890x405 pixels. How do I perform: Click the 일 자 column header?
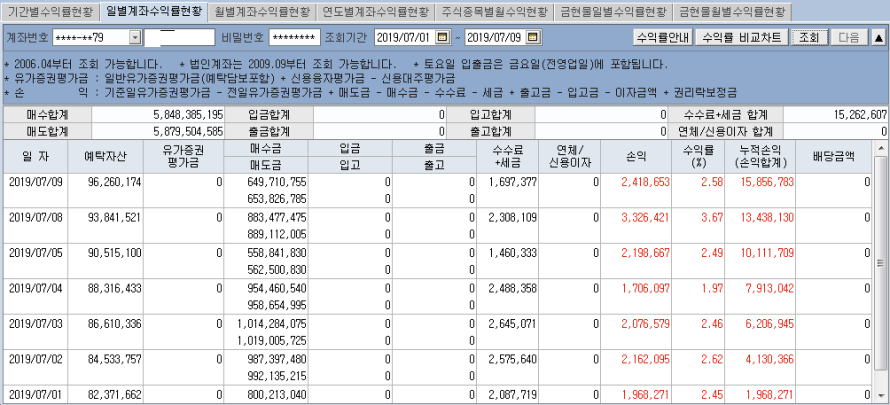(35, 157)
